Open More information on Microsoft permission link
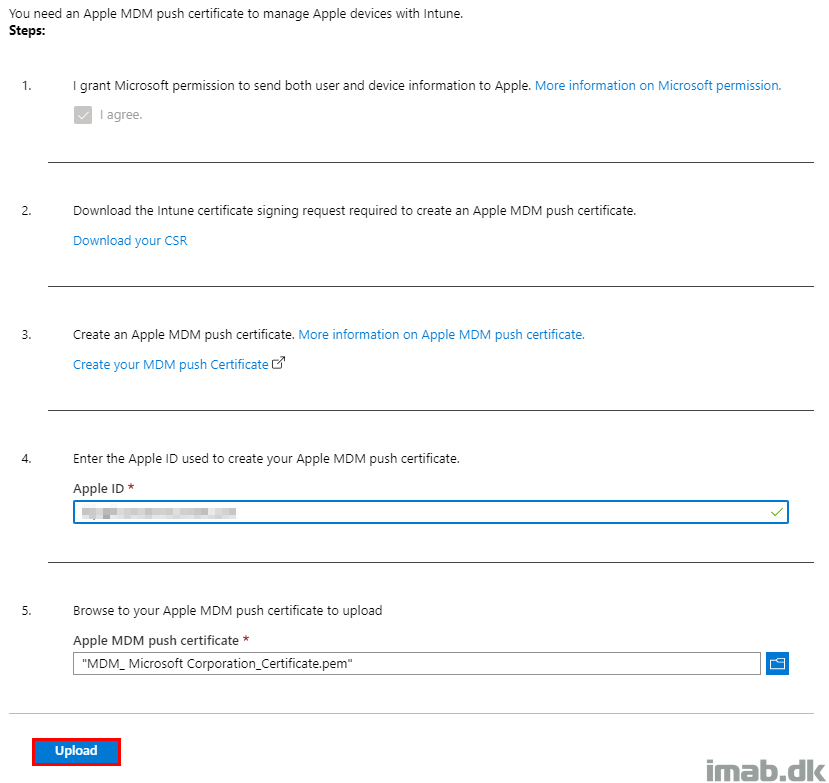Image resolution: width=829 pixels, height=783 pixels. tap(658, 86)
